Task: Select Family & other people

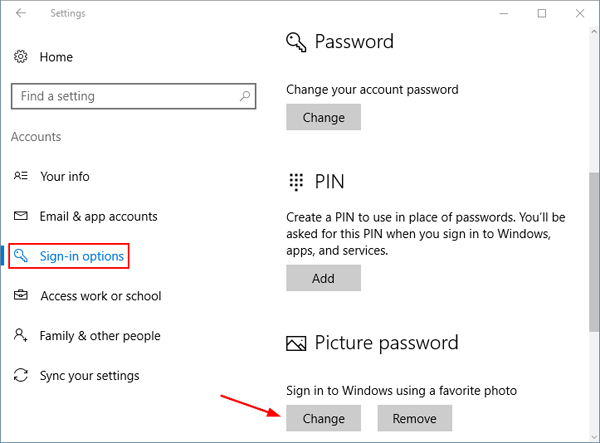Action: point(99,336)
